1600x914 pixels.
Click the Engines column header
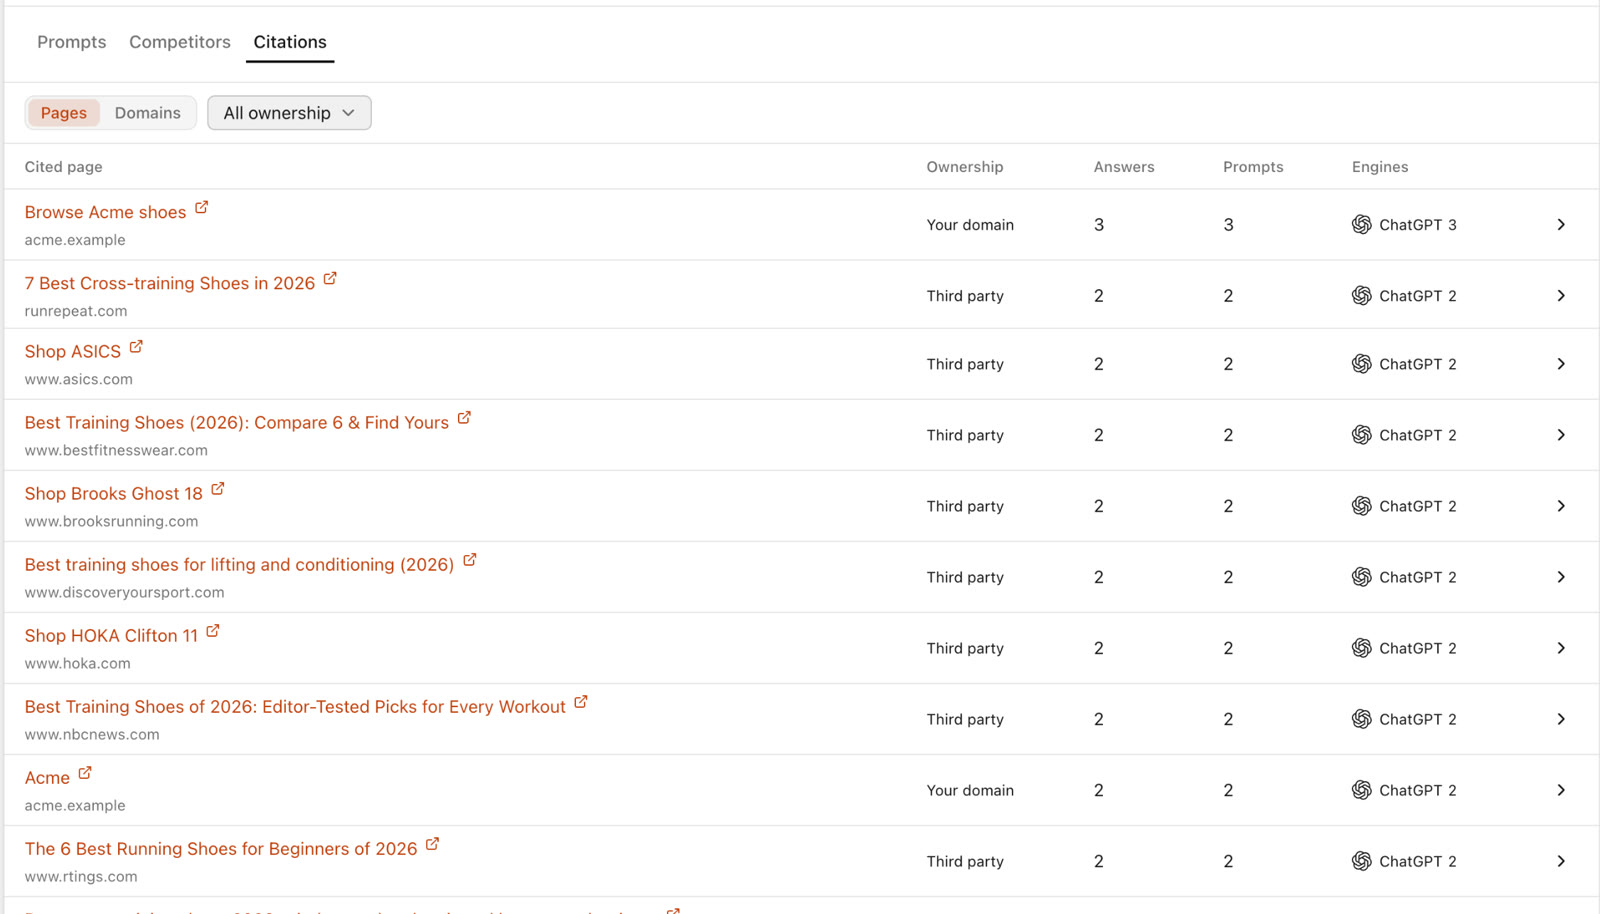[x=1380, y=167]
